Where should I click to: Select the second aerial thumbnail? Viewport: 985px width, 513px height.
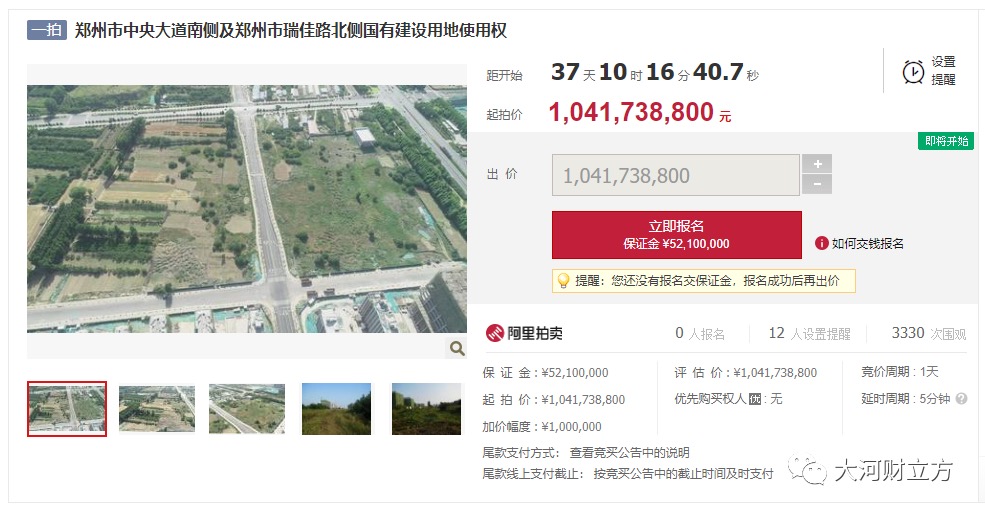(x=157, y=409)
